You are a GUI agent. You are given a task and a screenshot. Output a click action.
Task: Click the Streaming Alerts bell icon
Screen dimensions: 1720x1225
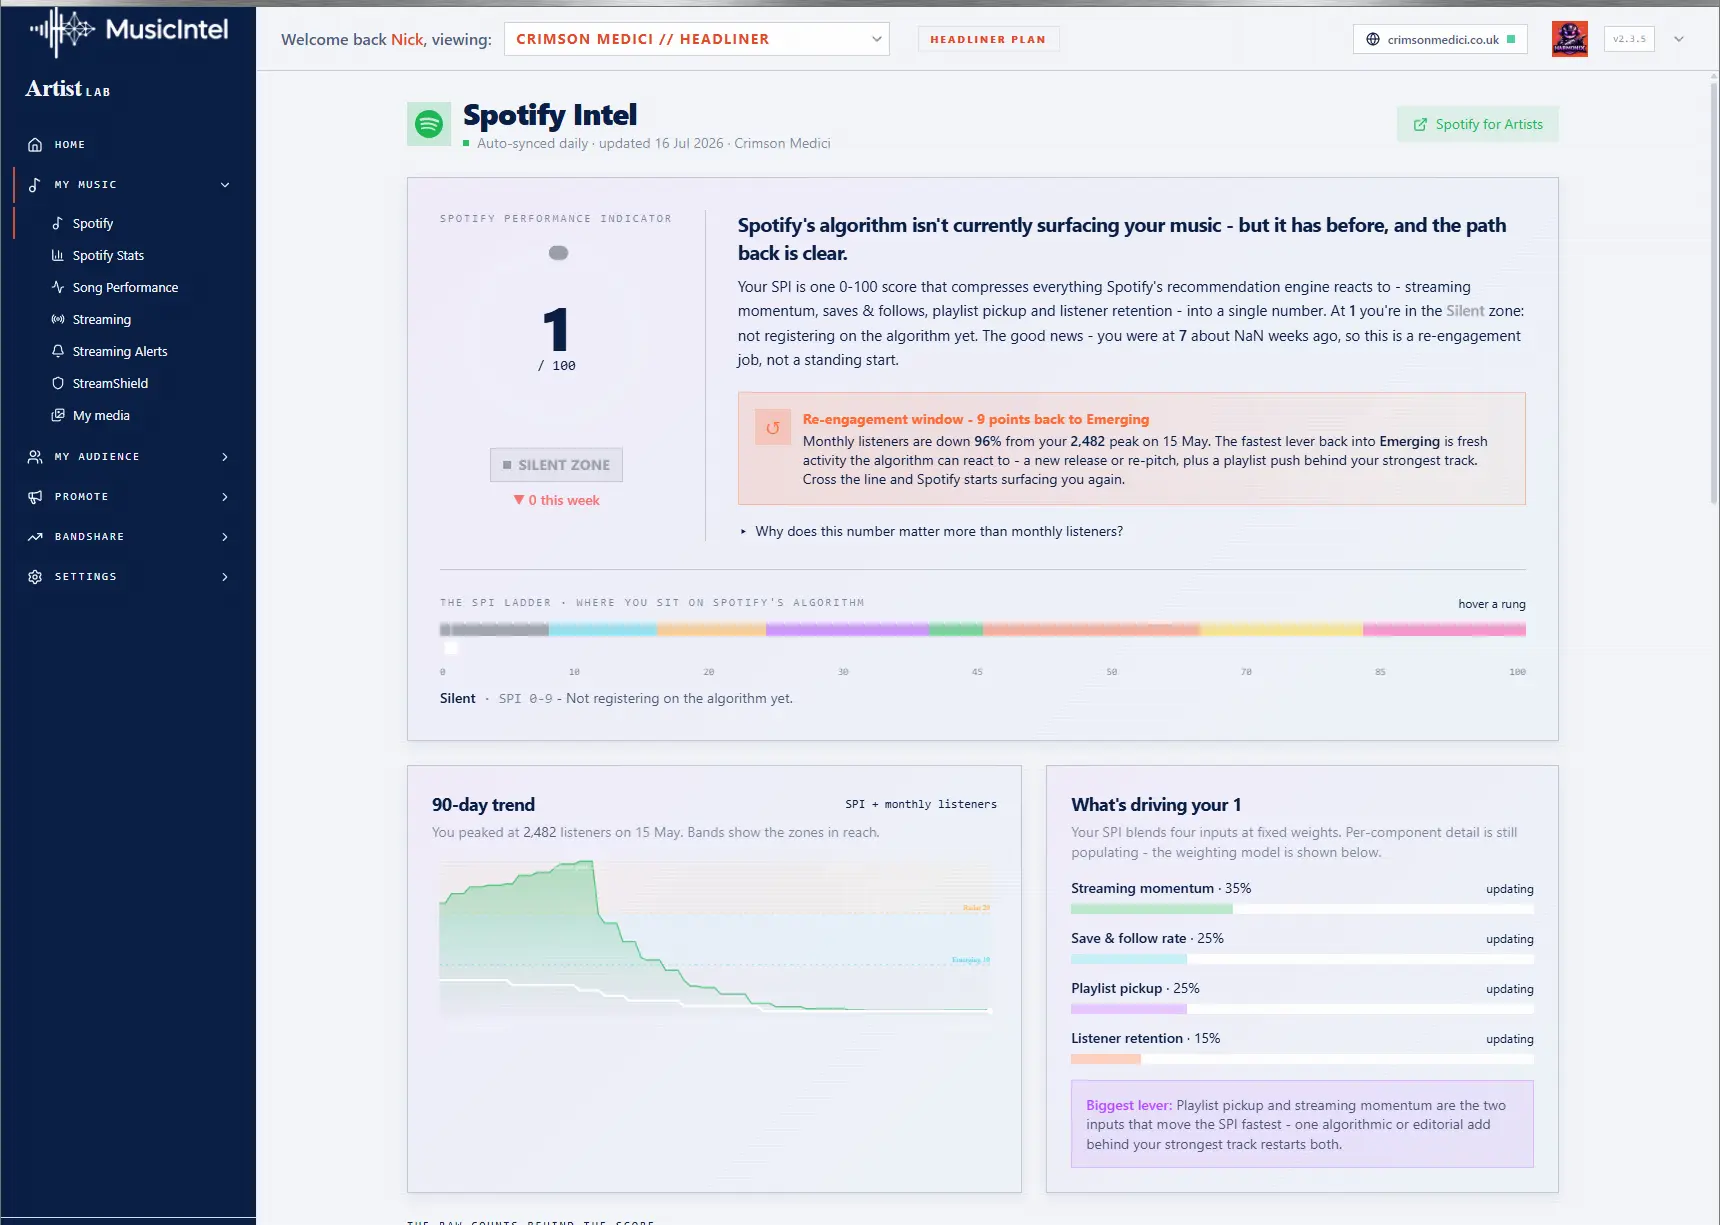(x=58, y=351)
